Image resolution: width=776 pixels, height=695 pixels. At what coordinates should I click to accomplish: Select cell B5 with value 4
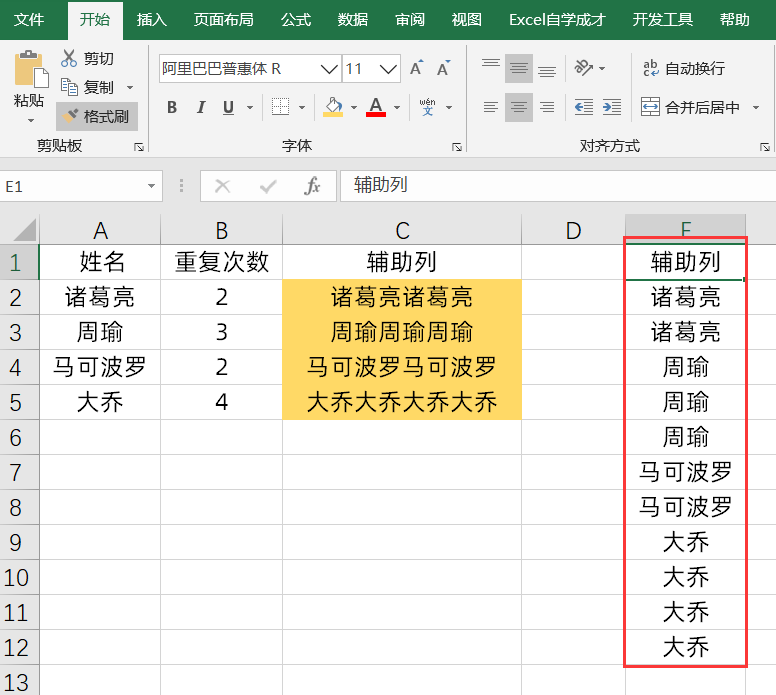point(221,402)
